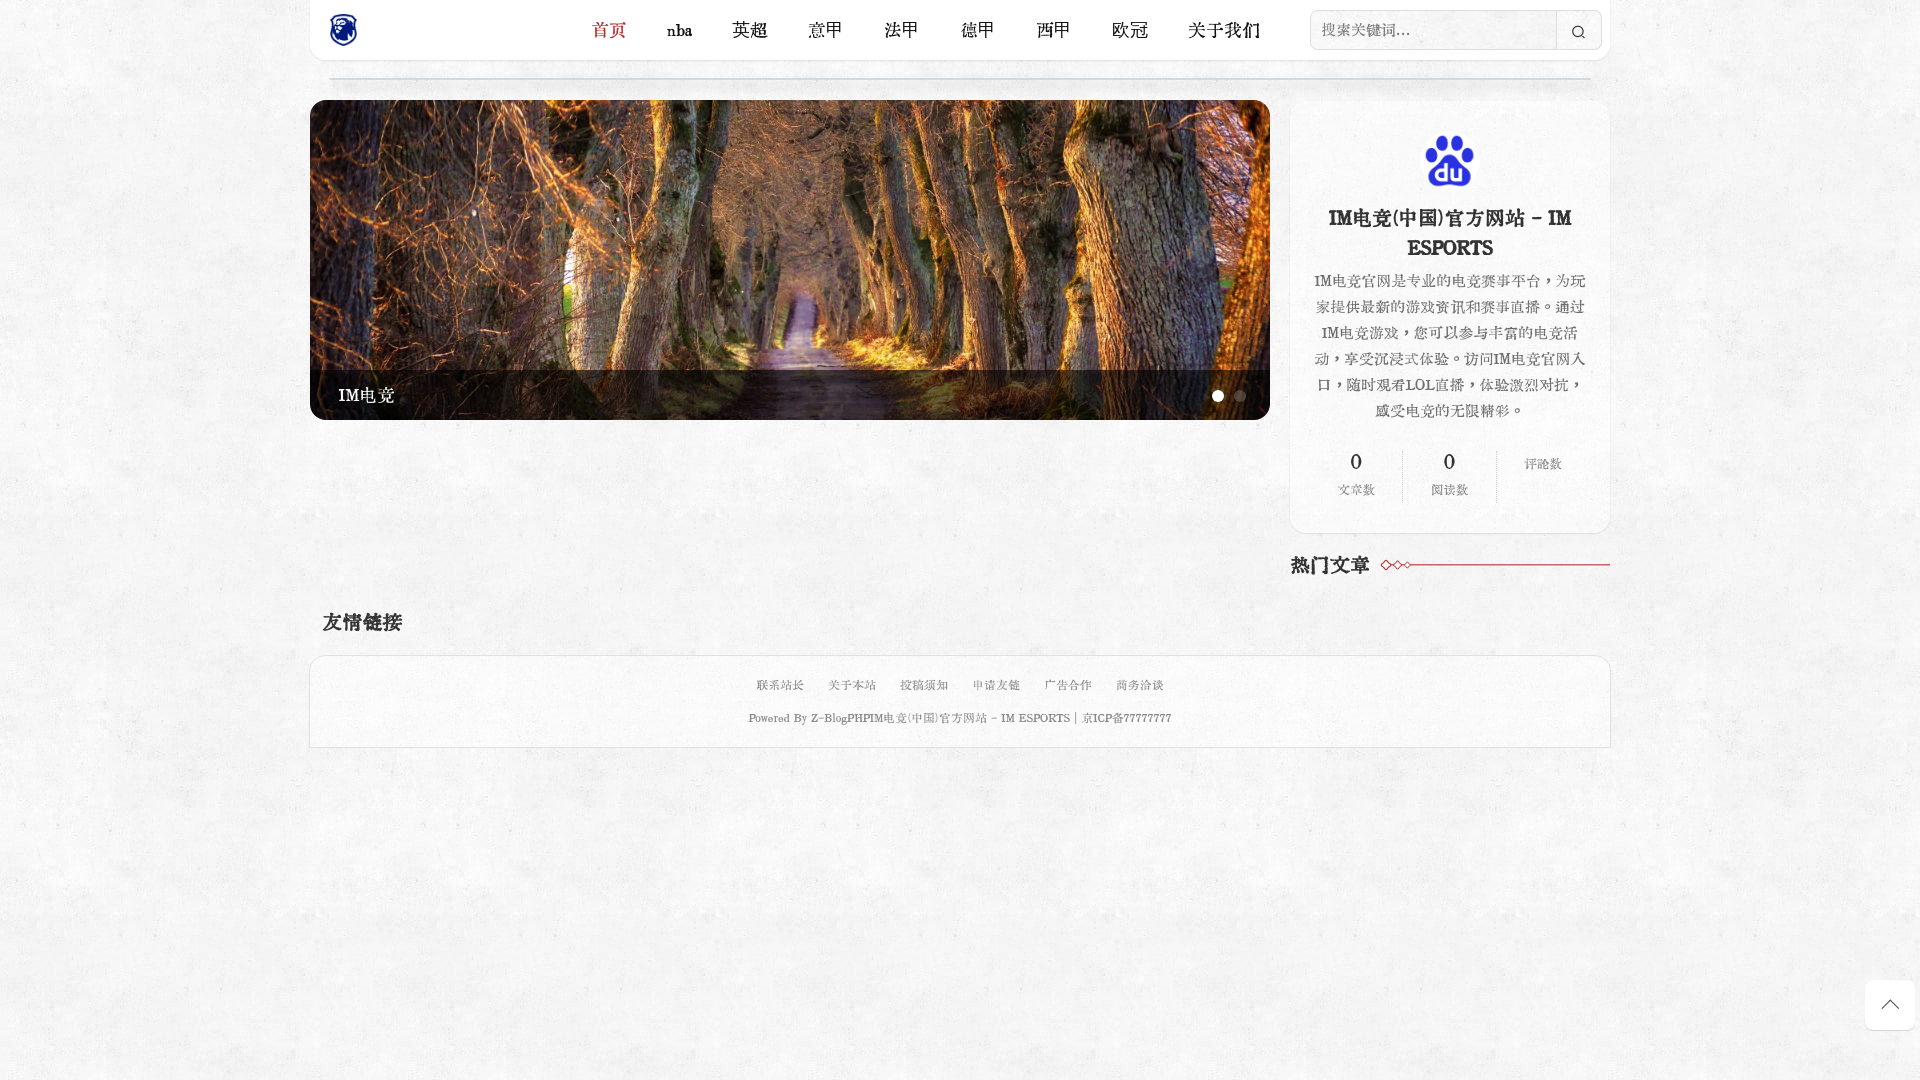1920x1080 pixels.
Task: Click the 京ICP备77777777 footer link
Action: pyautogui.click(x=1127, y=718)
